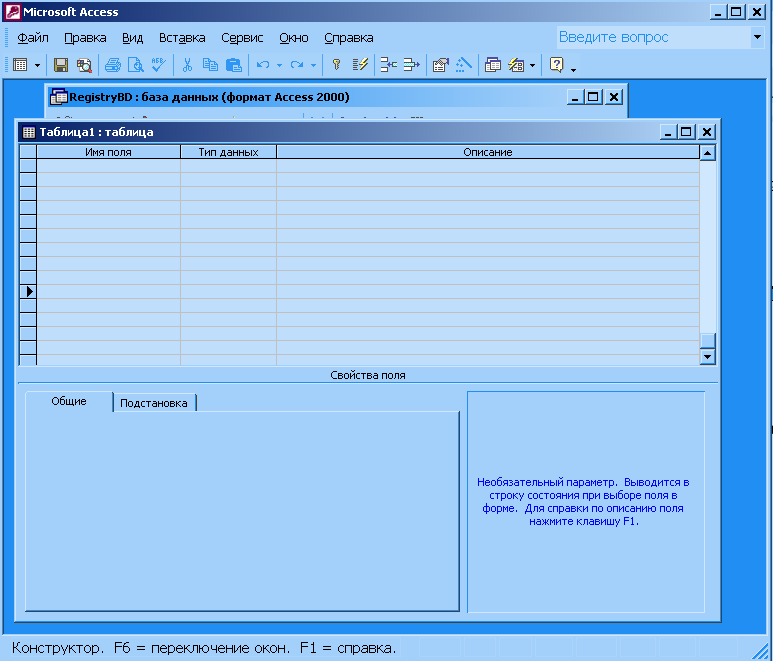Open the Окно menu
Screen dimensions: 773x661
point(294,38)
